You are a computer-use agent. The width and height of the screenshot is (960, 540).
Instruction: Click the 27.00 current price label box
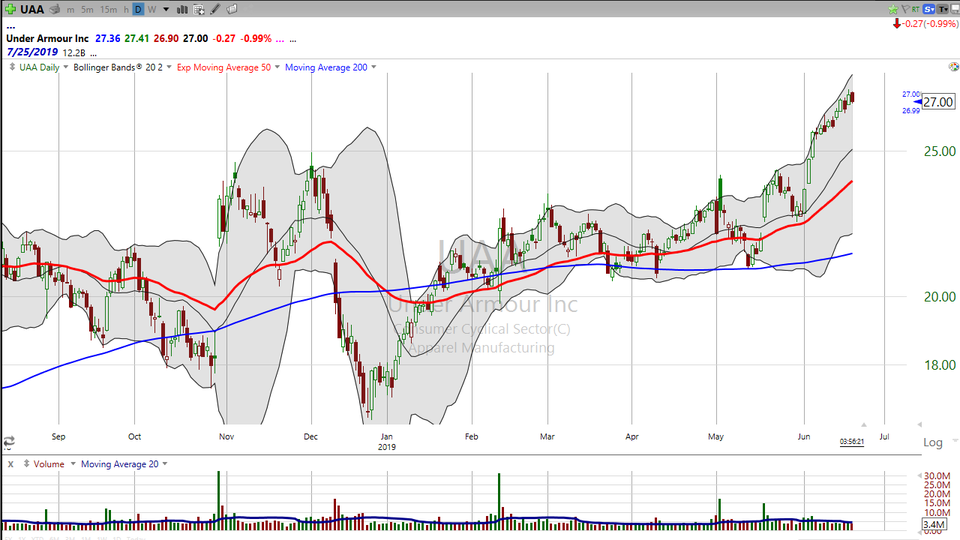pyautogui.click(x=938, y=102)
